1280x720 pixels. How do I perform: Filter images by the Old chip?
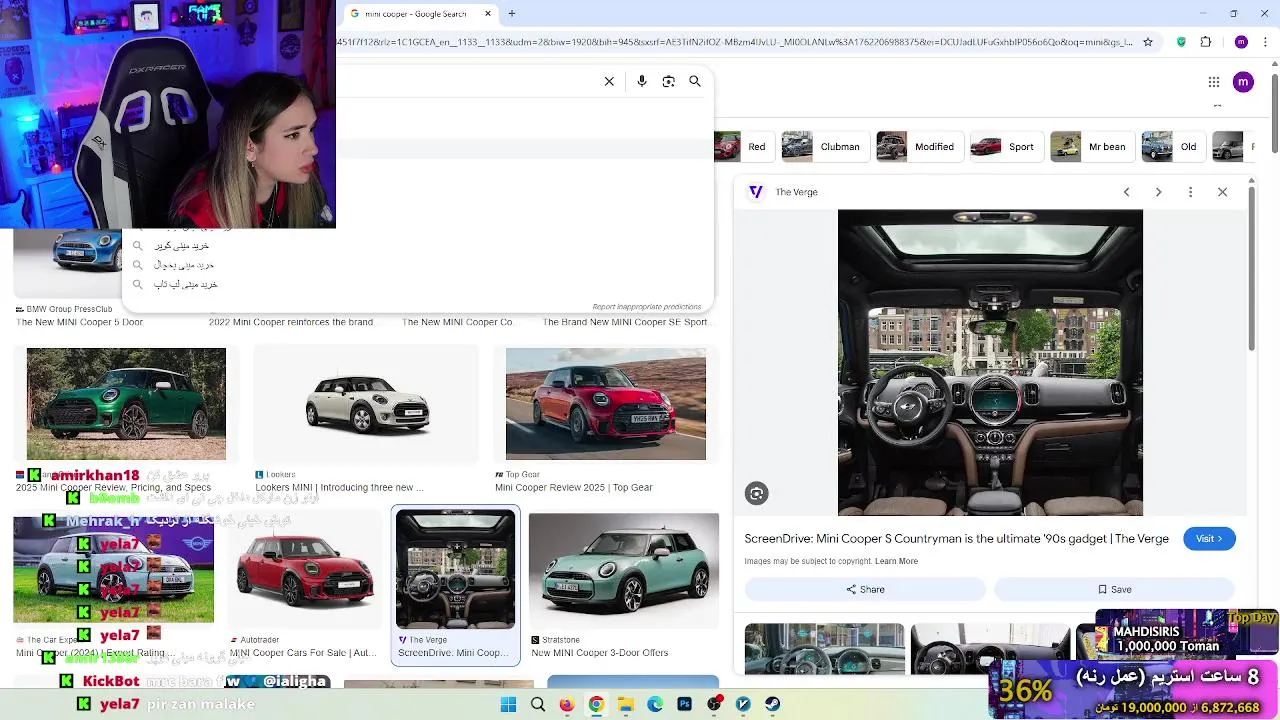[1172, 147]
